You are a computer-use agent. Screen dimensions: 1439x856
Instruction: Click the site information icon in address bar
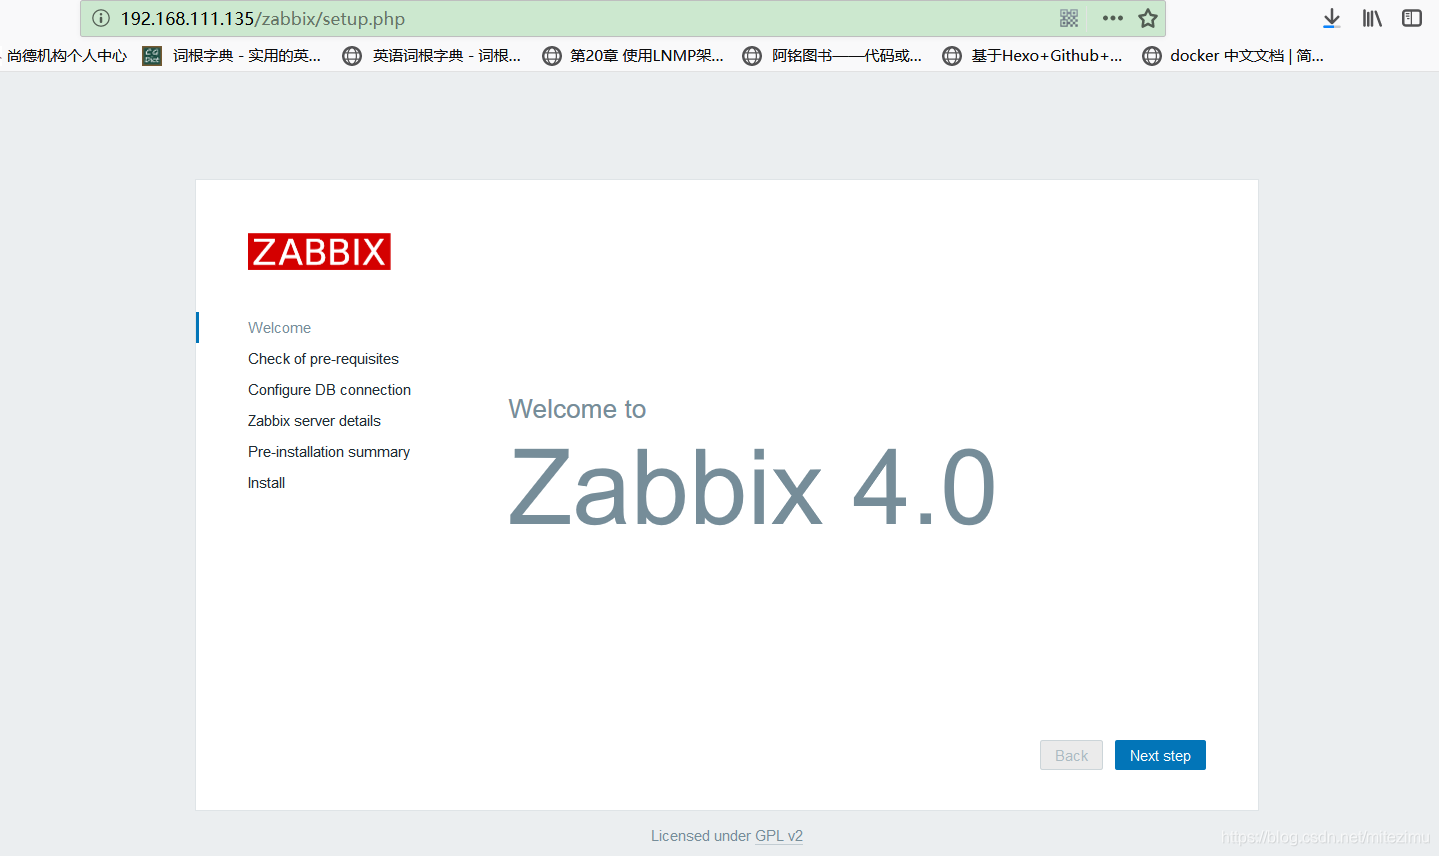click(x=101, y=18)
